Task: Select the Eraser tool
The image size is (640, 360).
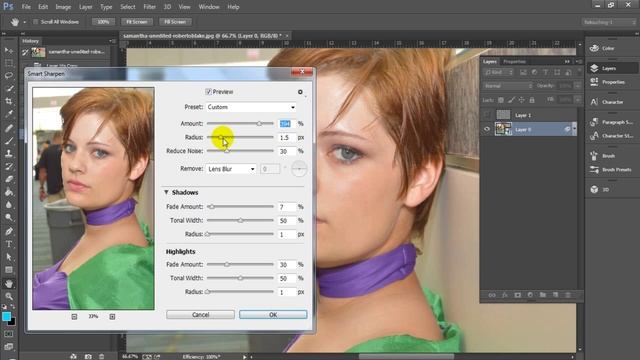Action: (x=9, y=179)
